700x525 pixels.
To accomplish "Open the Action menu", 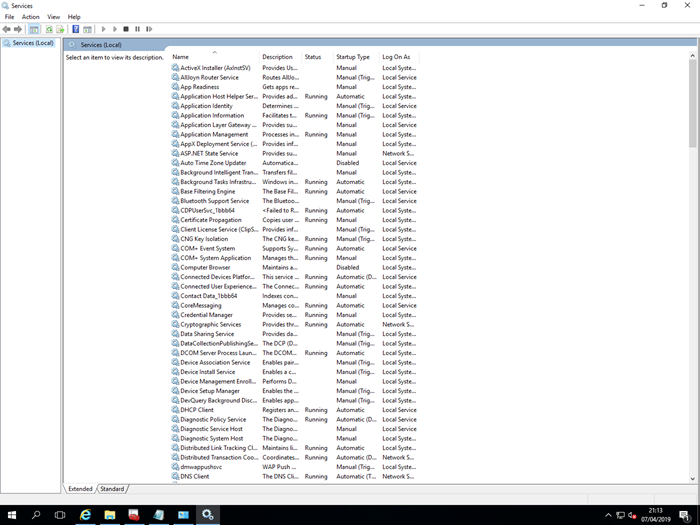I will click(31, 17).
